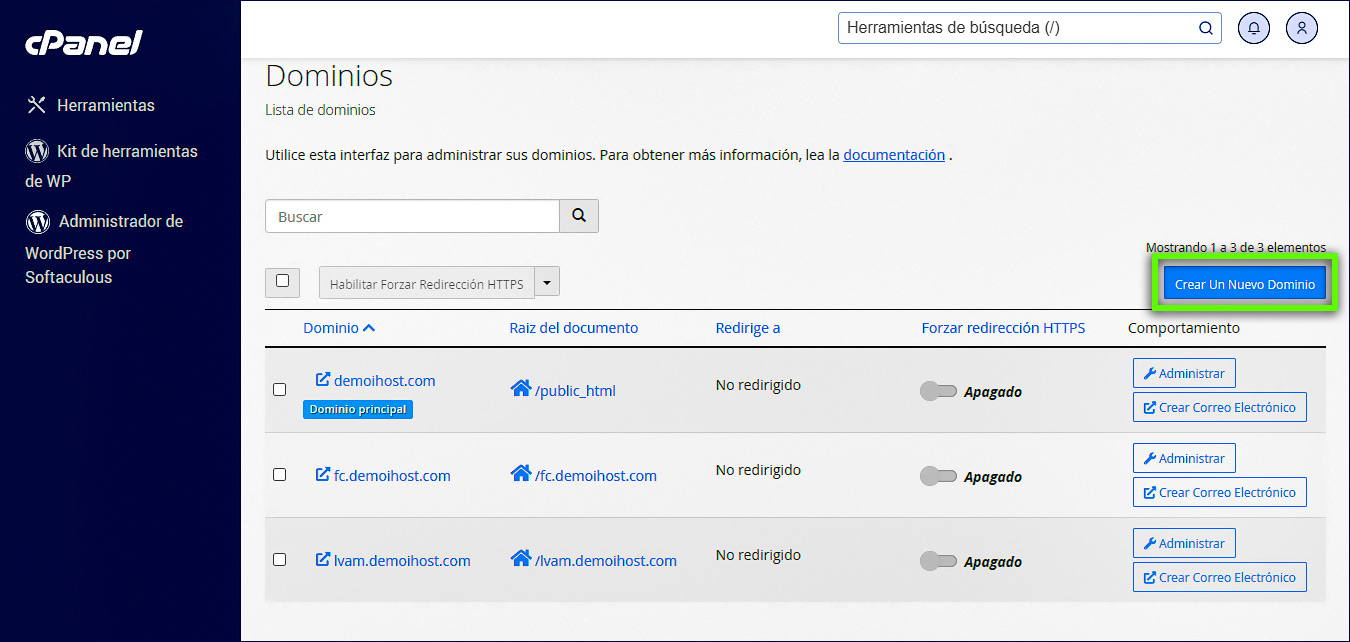Open the documentación link
This screenshot has height=642, width=1350.
click(893, 154)
